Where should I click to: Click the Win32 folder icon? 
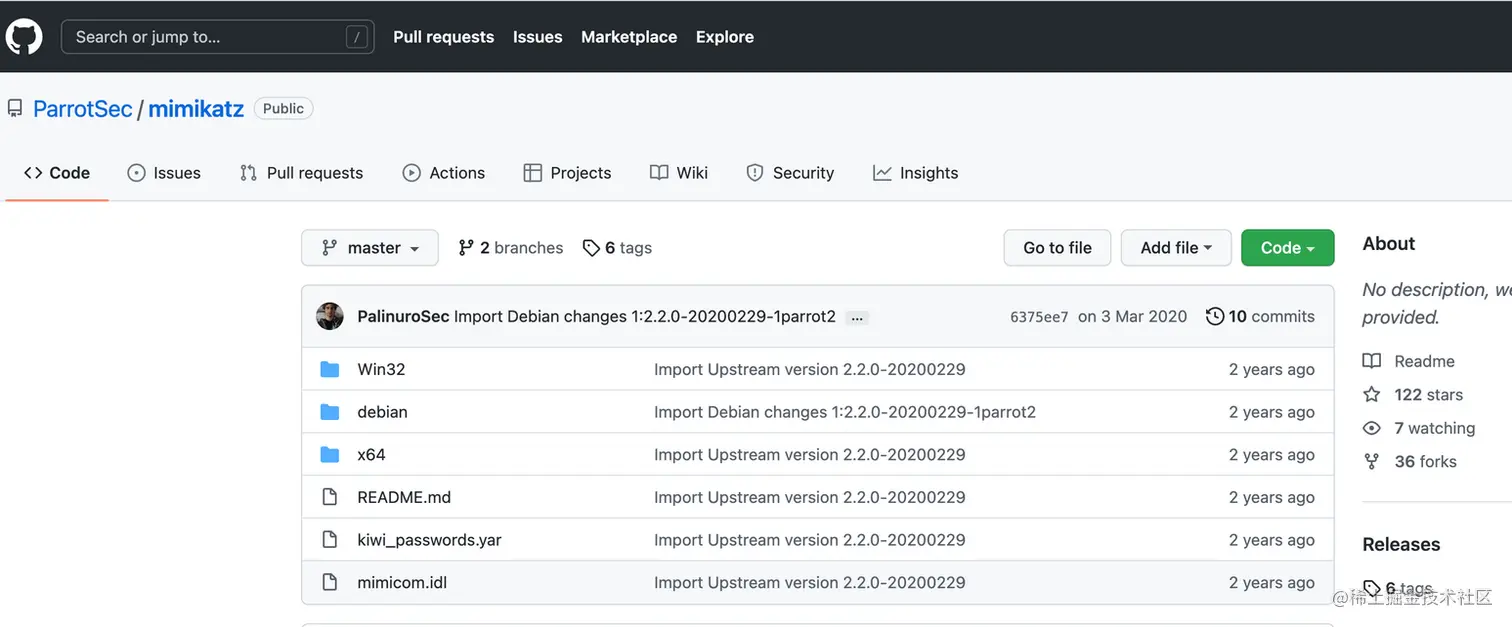330,369
